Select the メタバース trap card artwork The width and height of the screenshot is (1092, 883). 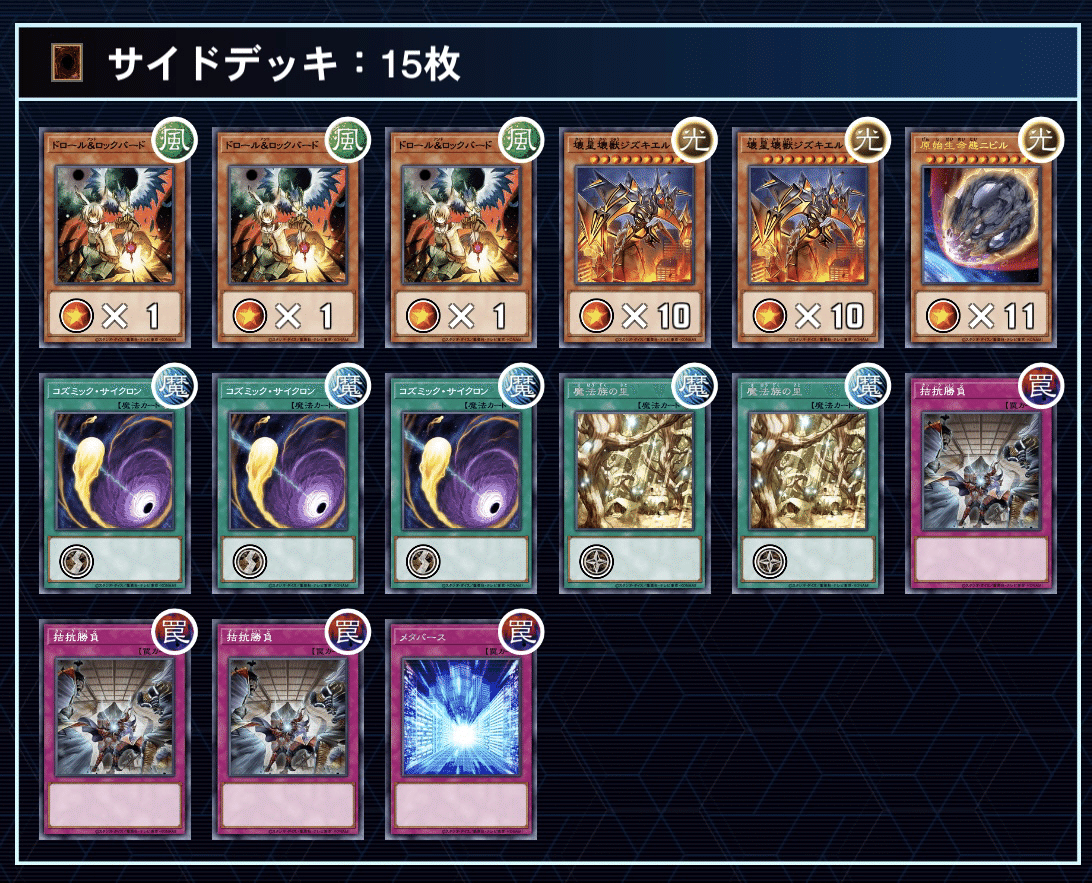tap(461, 717)
